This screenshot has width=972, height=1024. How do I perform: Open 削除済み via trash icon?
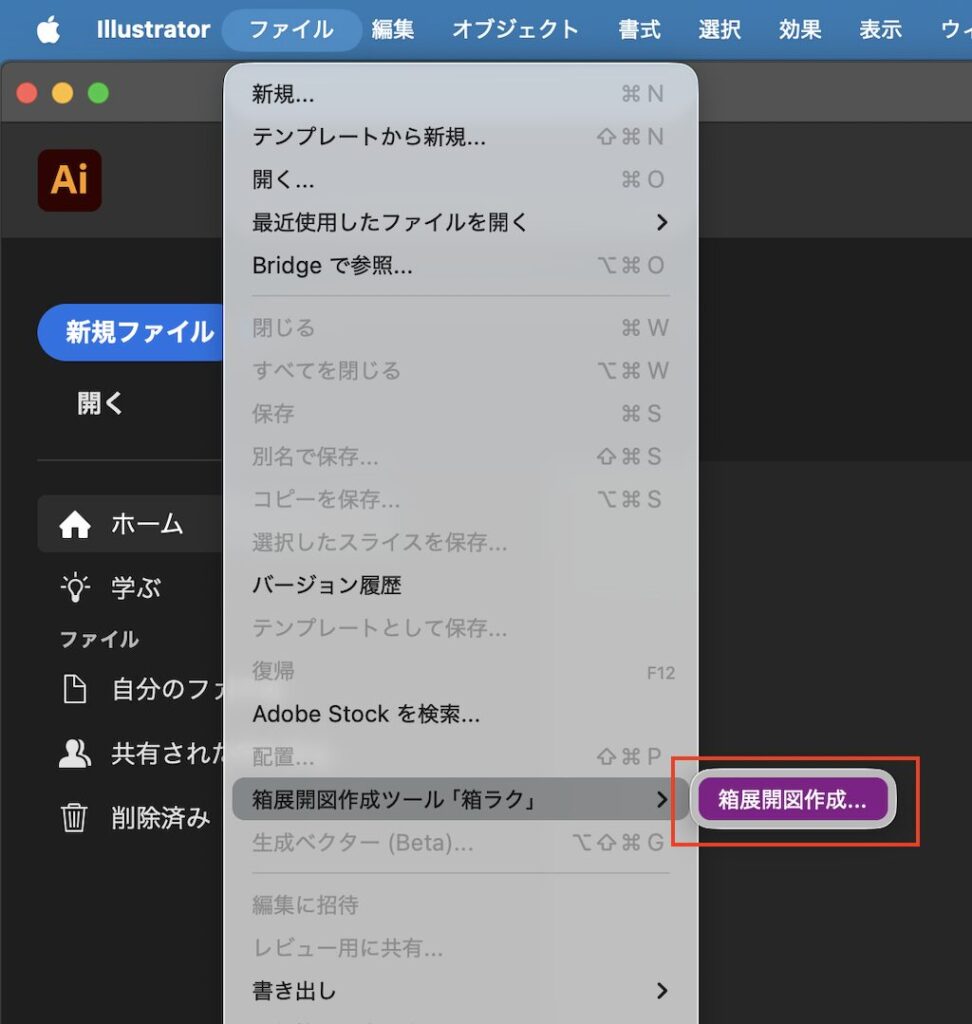[75, 818]
